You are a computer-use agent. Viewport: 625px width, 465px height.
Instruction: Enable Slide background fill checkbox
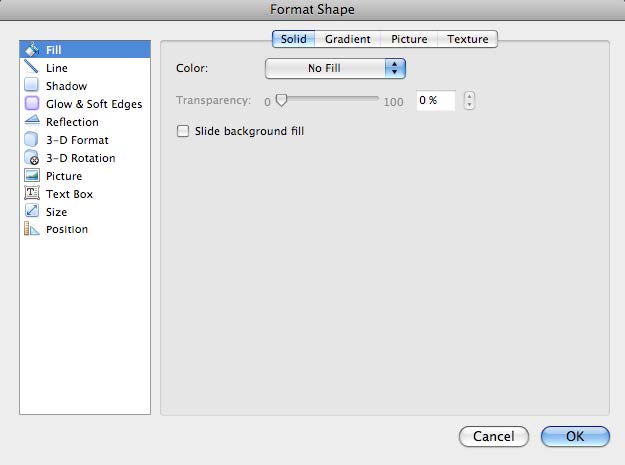(183, 131)
